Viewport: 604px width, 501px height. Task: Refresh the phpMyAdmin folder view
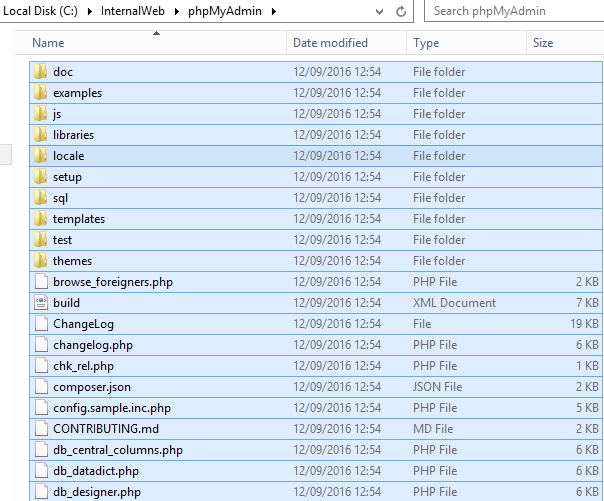click(401, 11)
